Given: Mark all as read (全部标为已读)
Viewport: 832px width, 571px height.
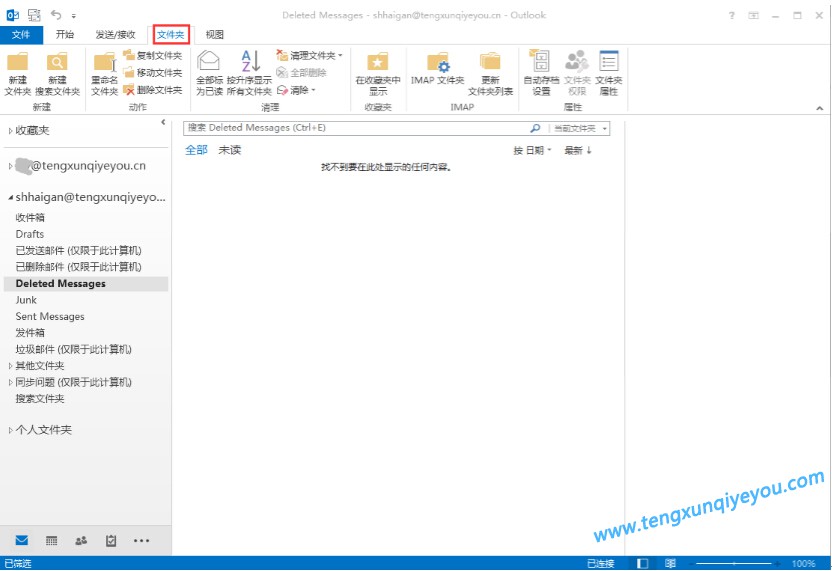Looking at the screenshot, I should [209, 74].
